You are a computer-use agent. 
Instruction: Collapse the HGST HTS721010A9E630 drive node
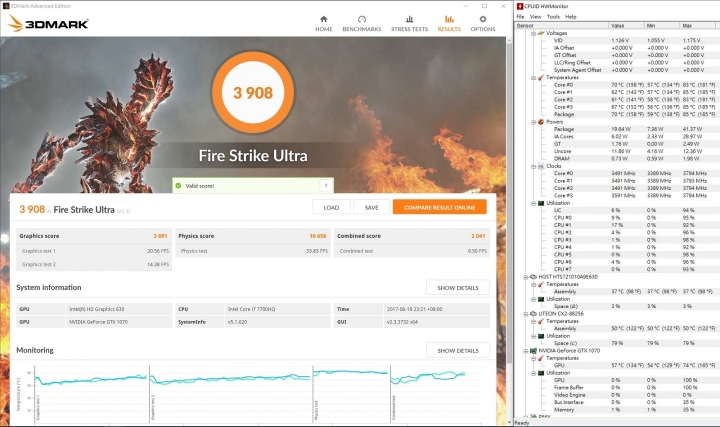coord(526,277)
